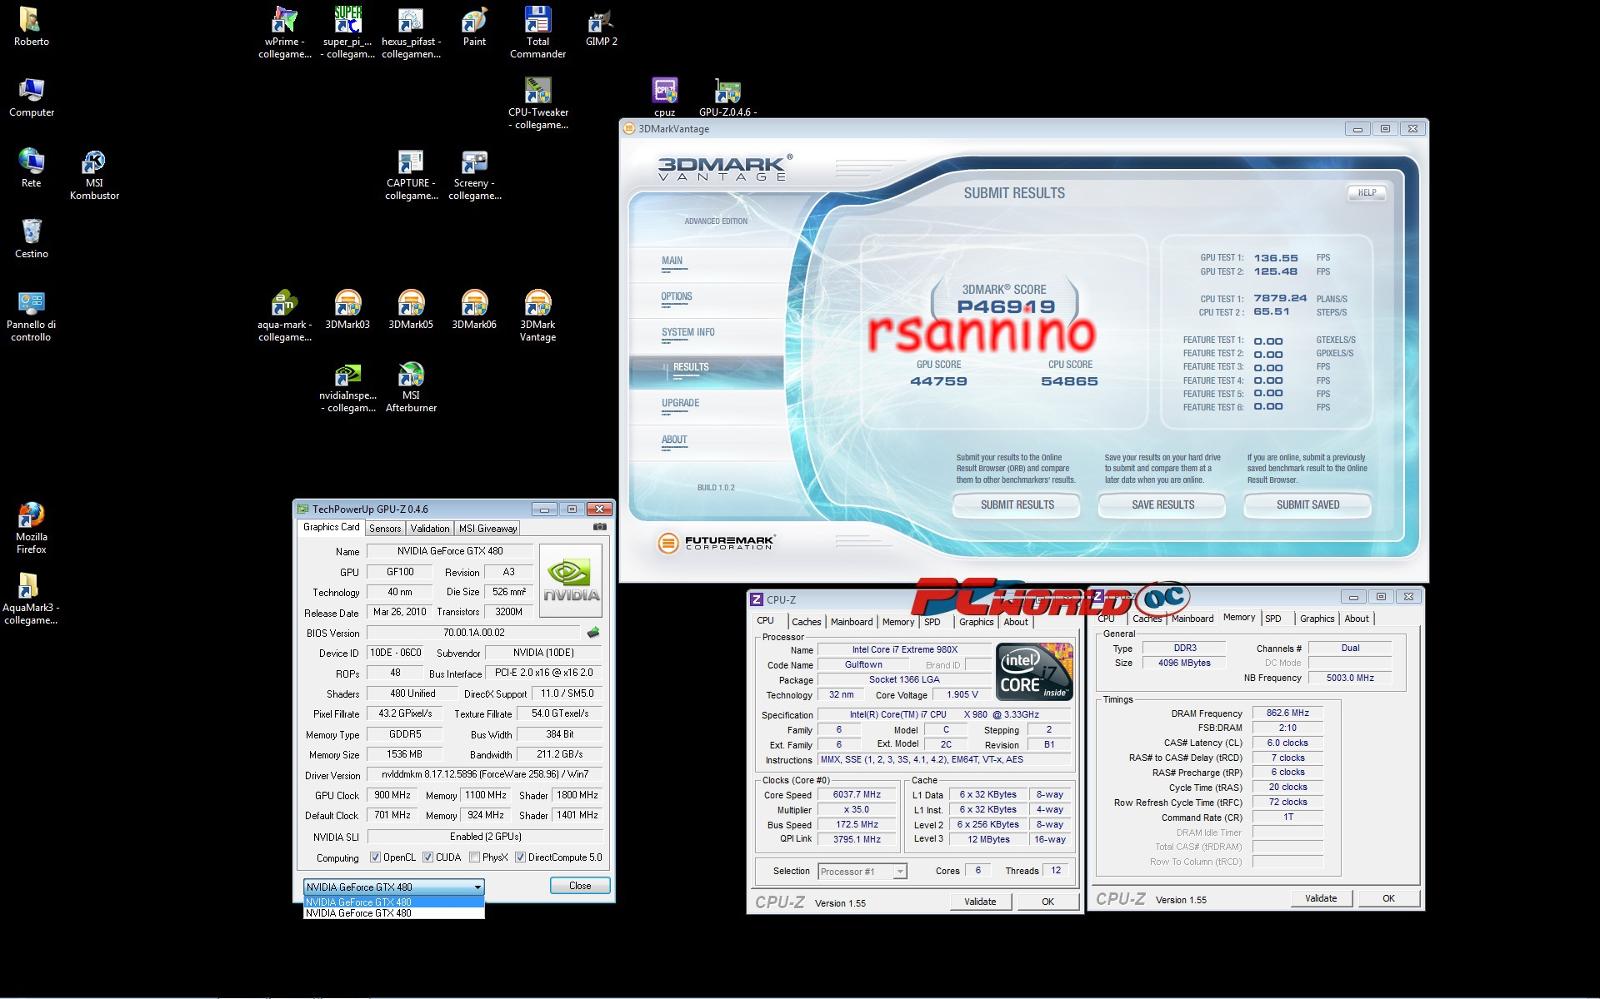Toggle PhysX checkbox in GPU-Z
Image resolution: width=1600 pixels, height=999 pixels.
tap(474, 857)
